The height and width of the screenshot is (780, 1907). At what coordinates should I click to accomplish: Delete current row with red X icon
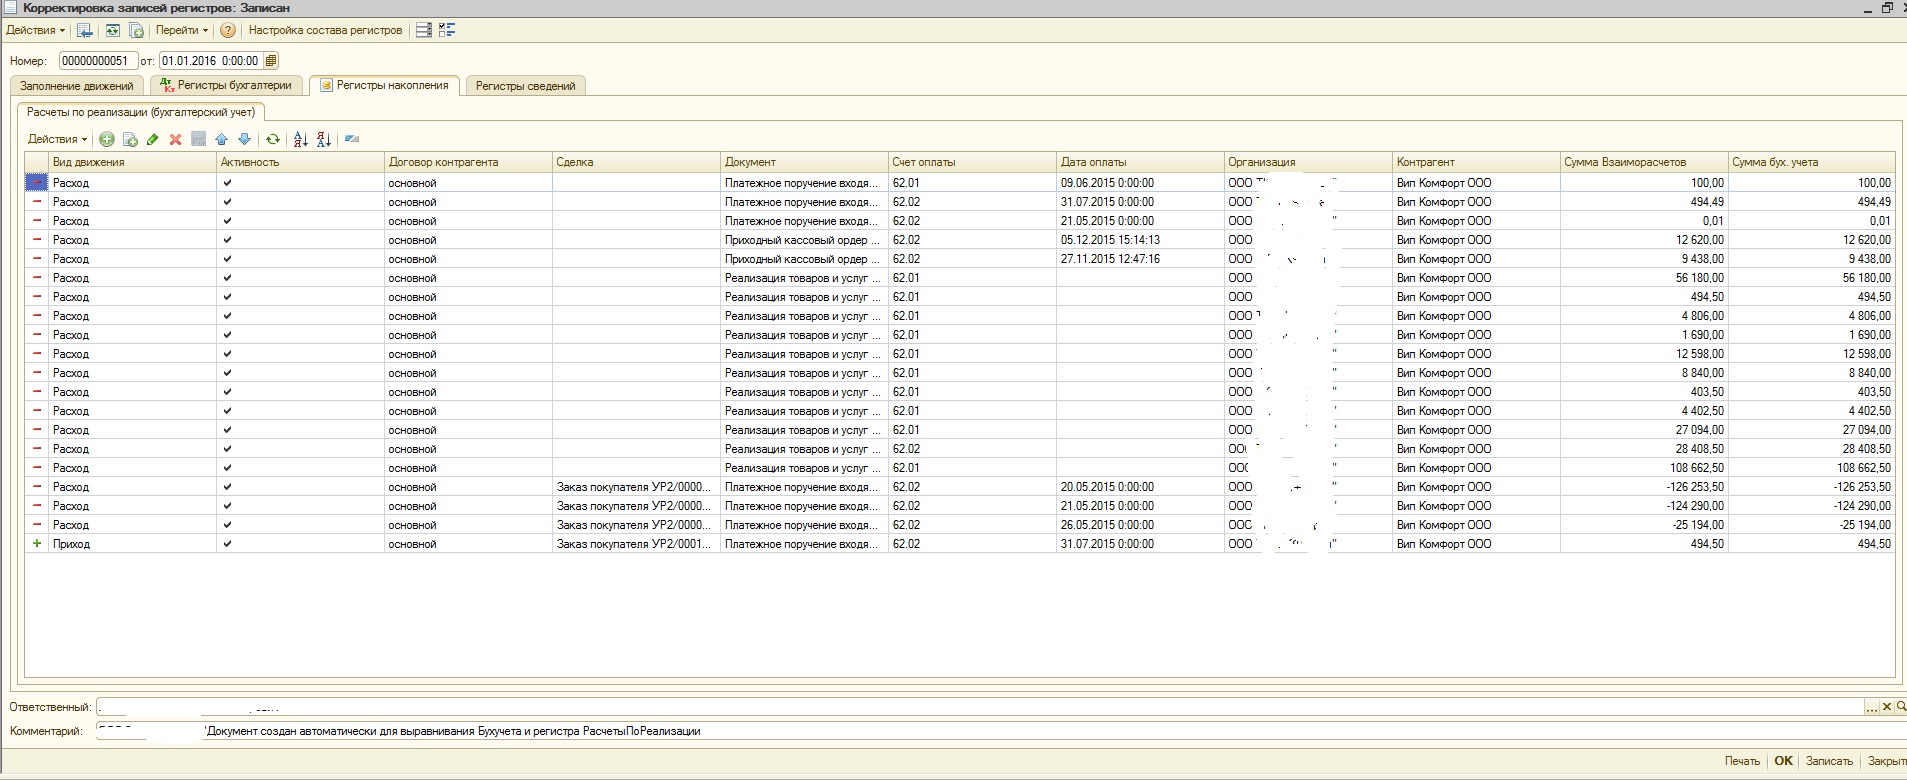coord(175,139)
